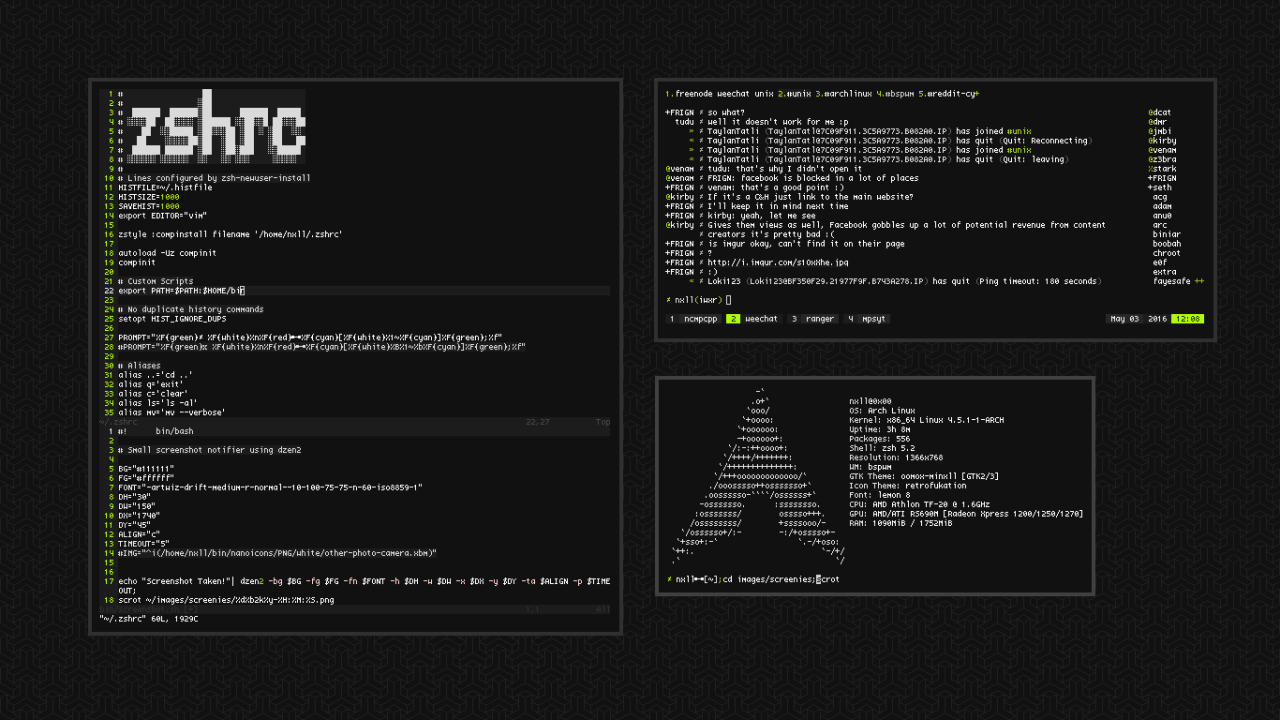The width and height of the screenshot is (1280, 720).
Task: Select fayesafe in the weechat nicklist
Action: click(1171, 282)
